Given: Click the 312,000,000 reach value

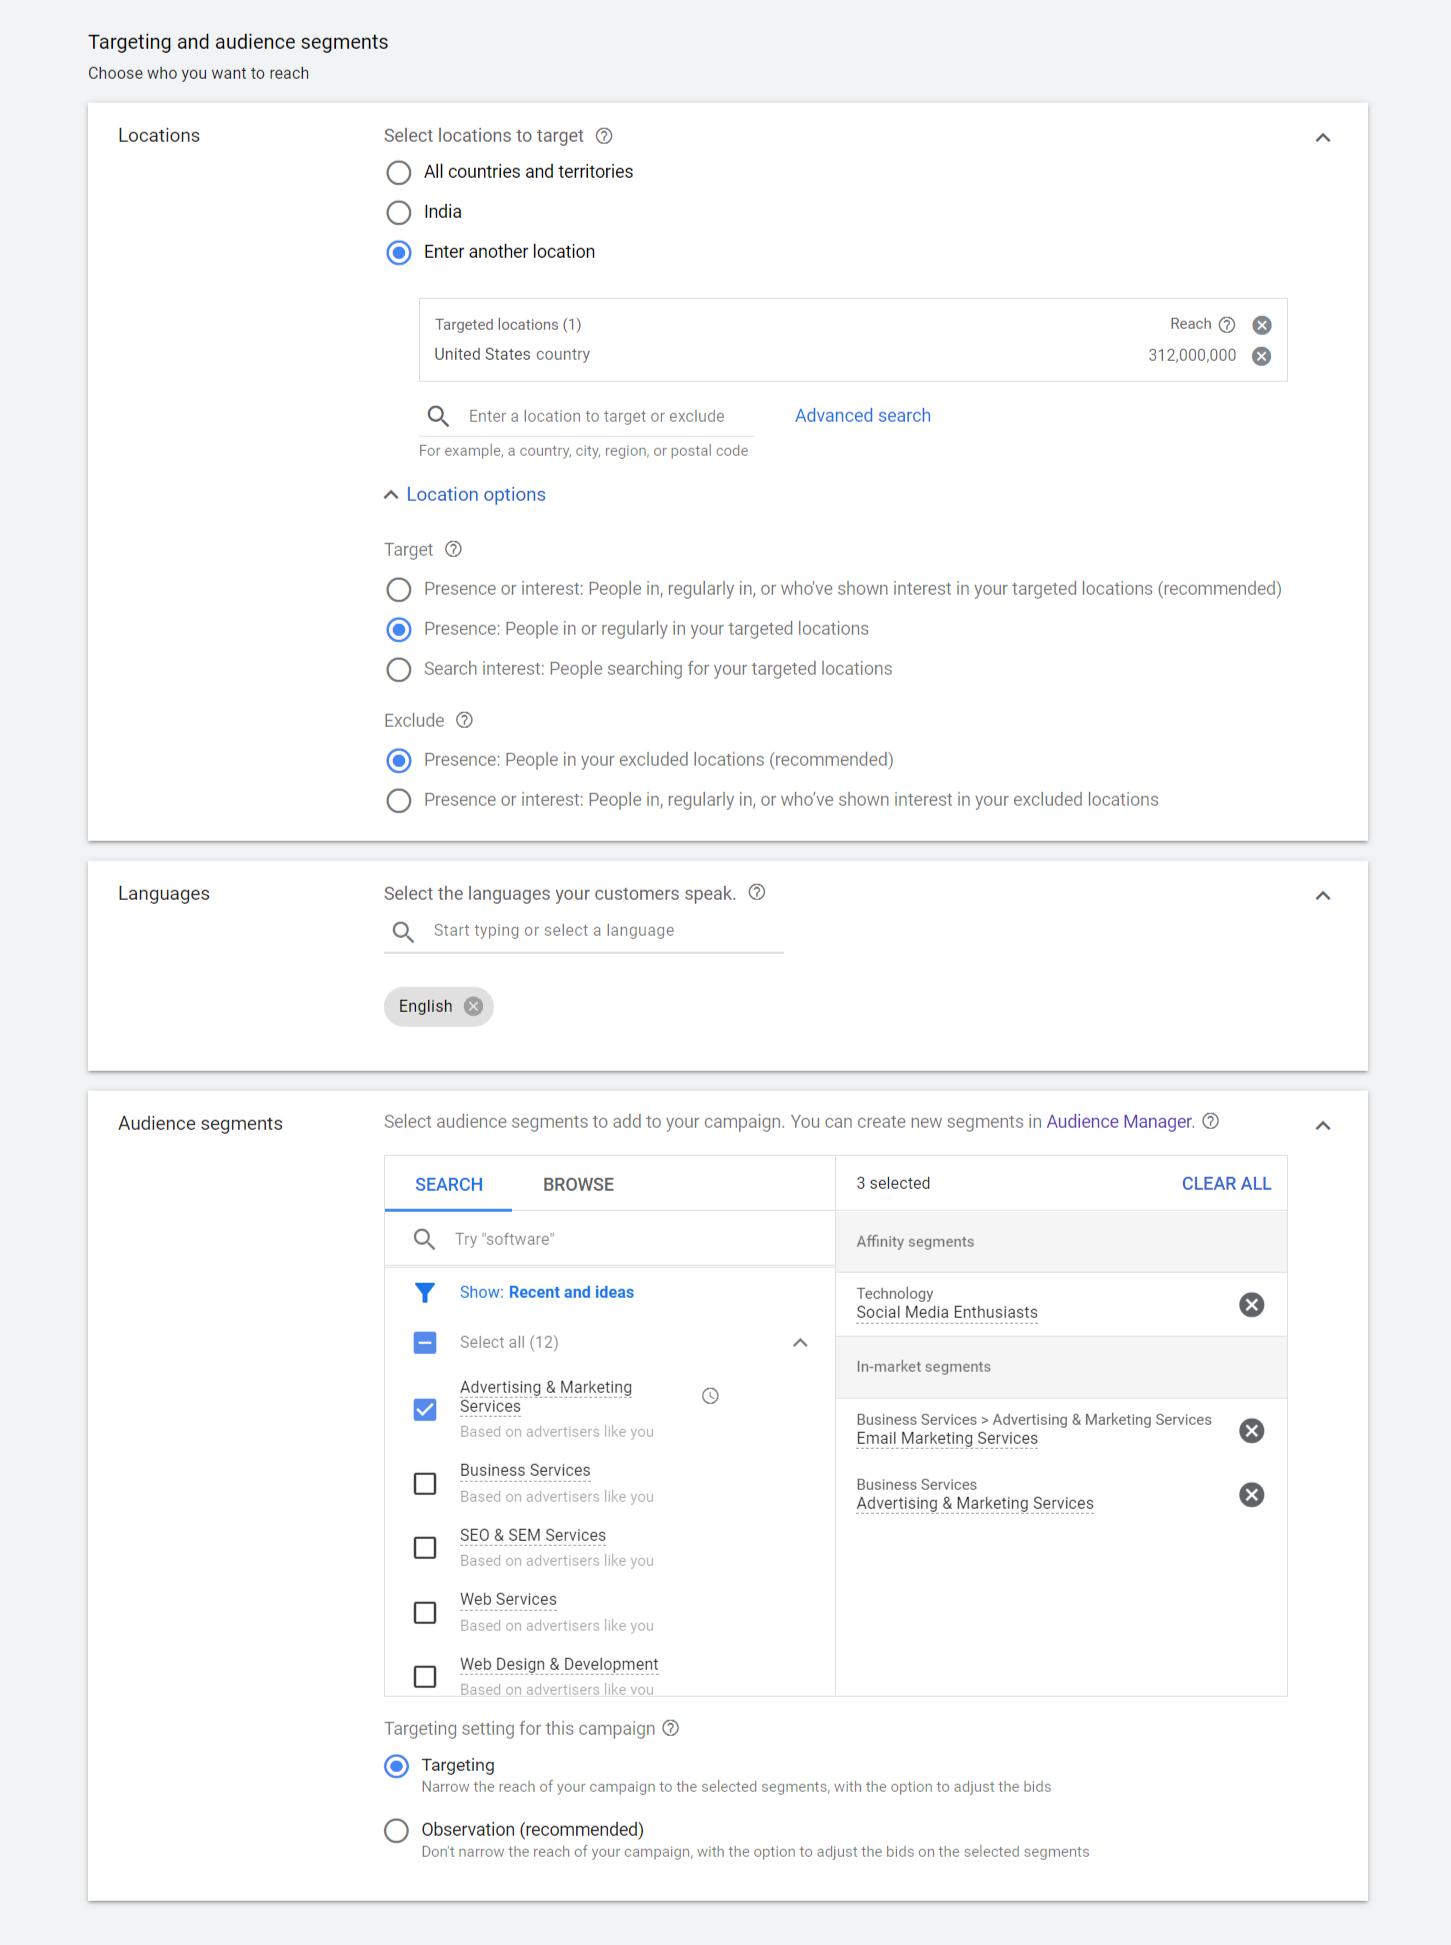Looking at the screenshot, I should [x=1192, y=355].
